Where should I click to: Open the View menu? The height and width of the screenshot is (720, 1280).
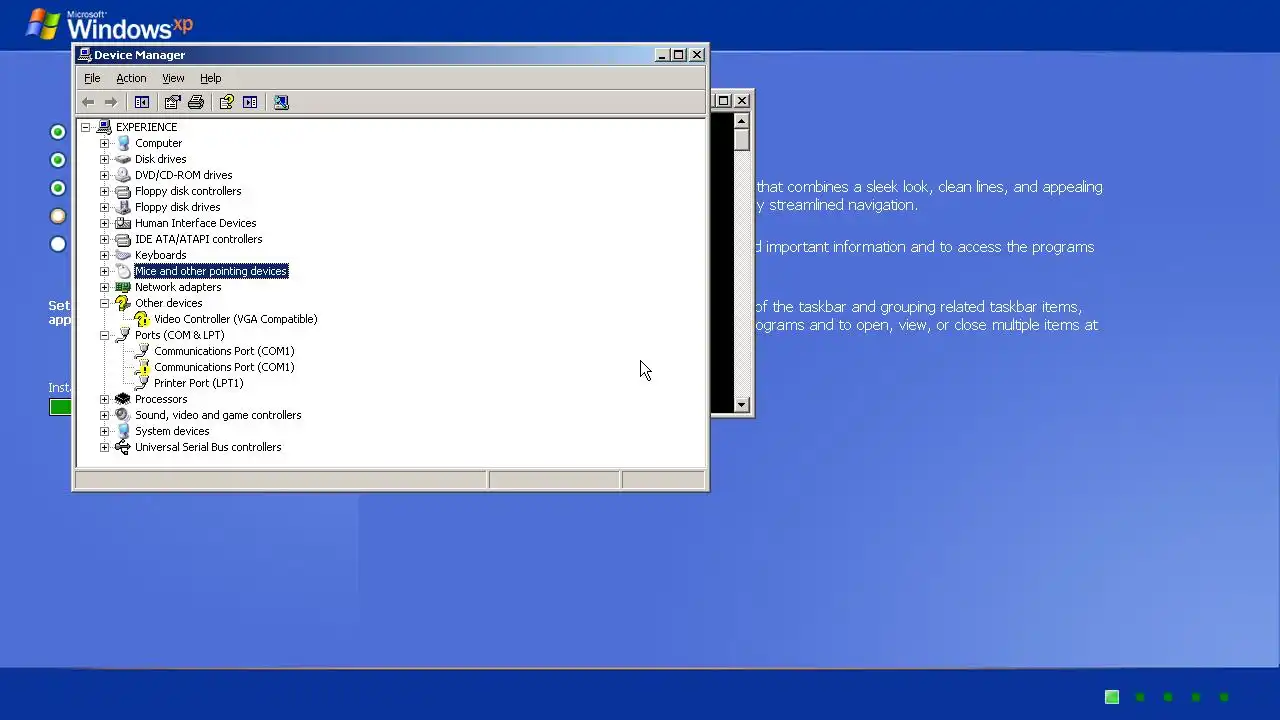(x=173, y=78)
